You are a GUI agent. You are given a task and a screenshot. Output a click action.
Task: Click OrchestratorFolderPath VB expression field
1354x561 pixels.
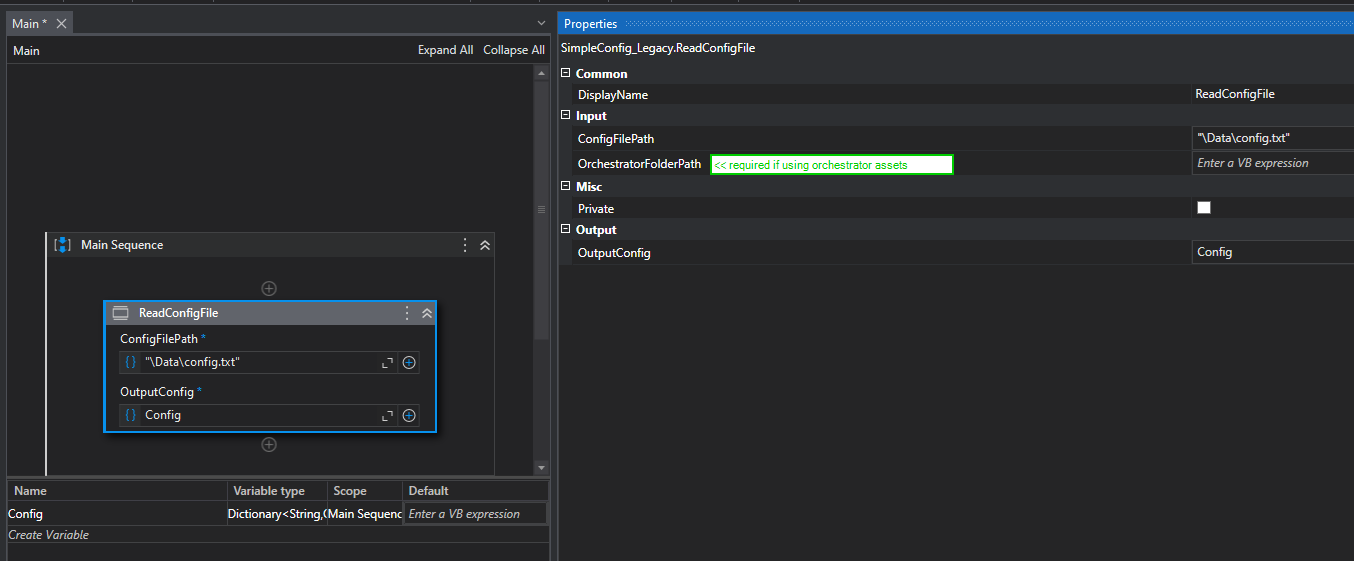point(1273,163)
